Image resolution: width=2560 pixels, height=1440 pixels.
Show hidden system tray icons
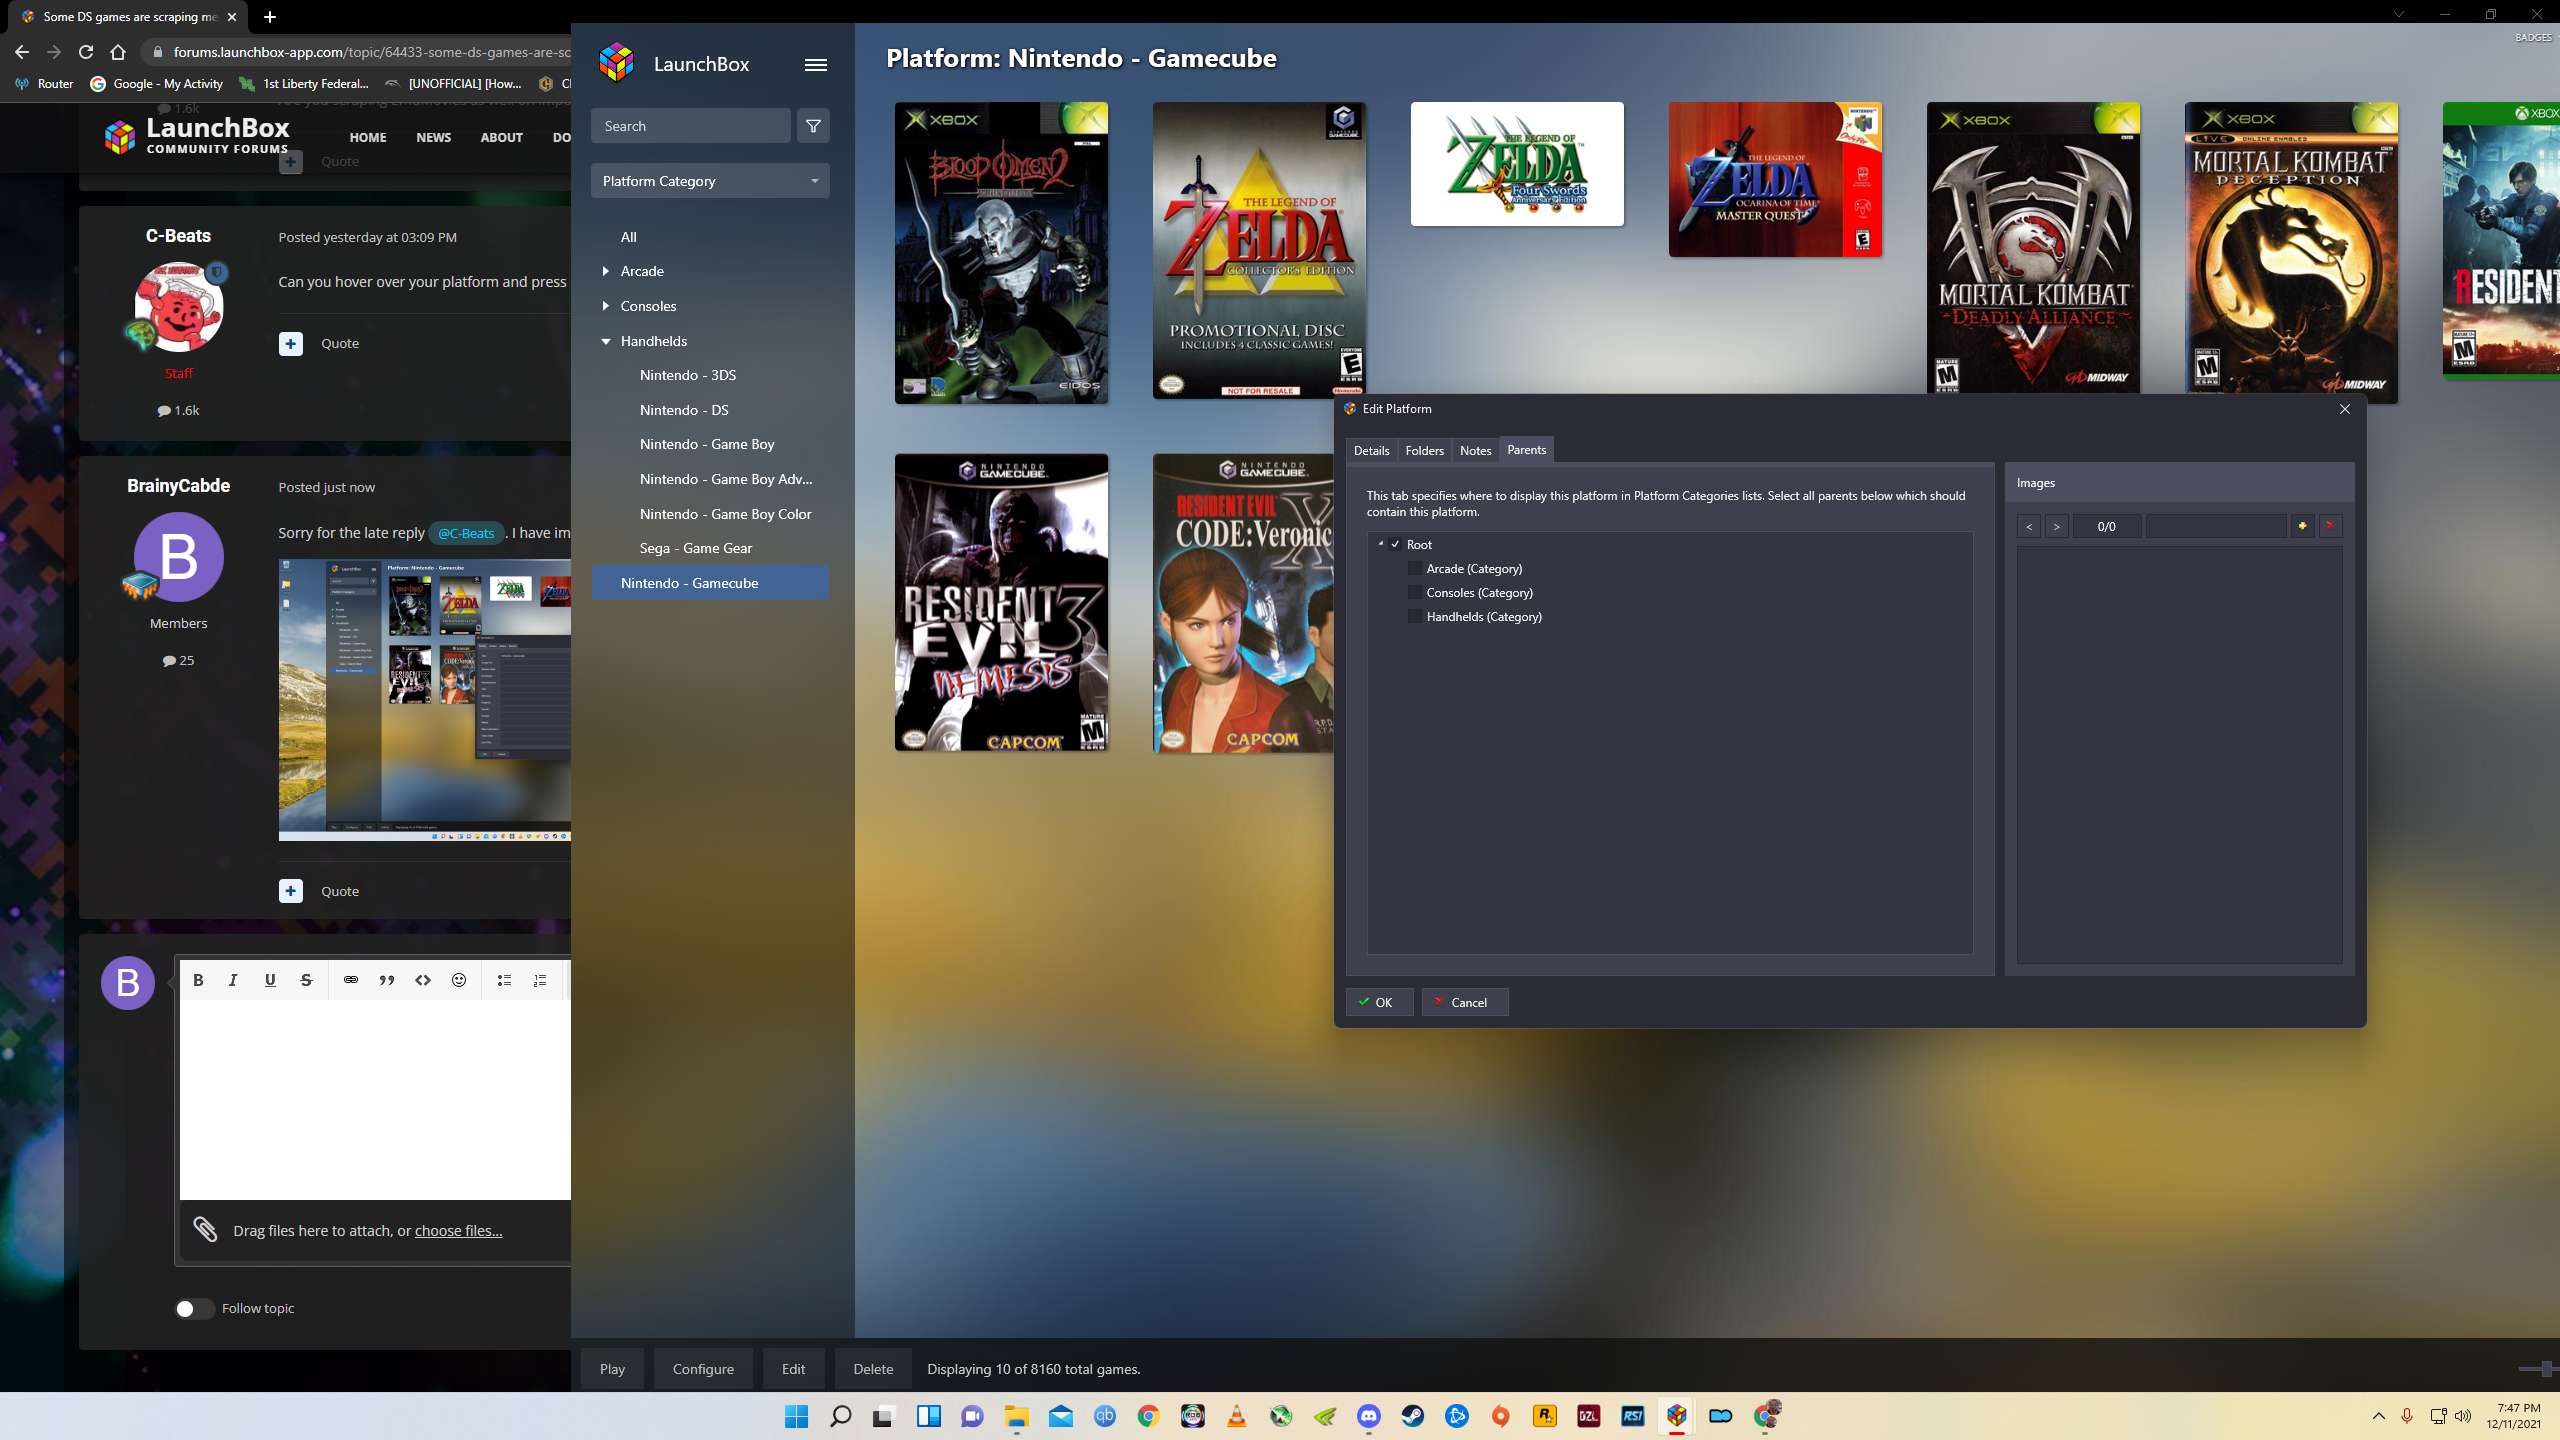[2379, 1416]
